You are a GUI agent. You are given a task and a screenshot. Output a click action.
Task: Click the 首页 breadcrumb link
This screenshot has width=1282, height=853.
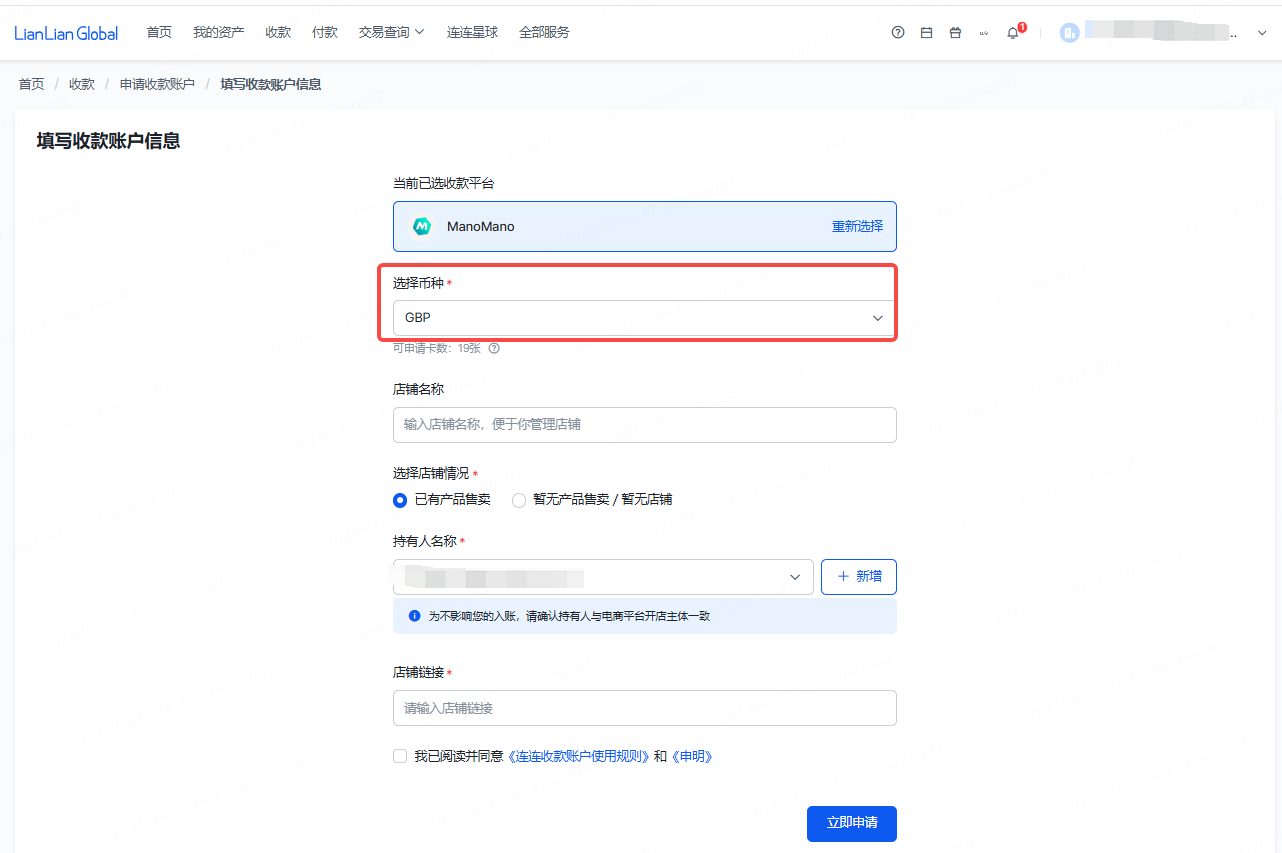tap(31, 84)
